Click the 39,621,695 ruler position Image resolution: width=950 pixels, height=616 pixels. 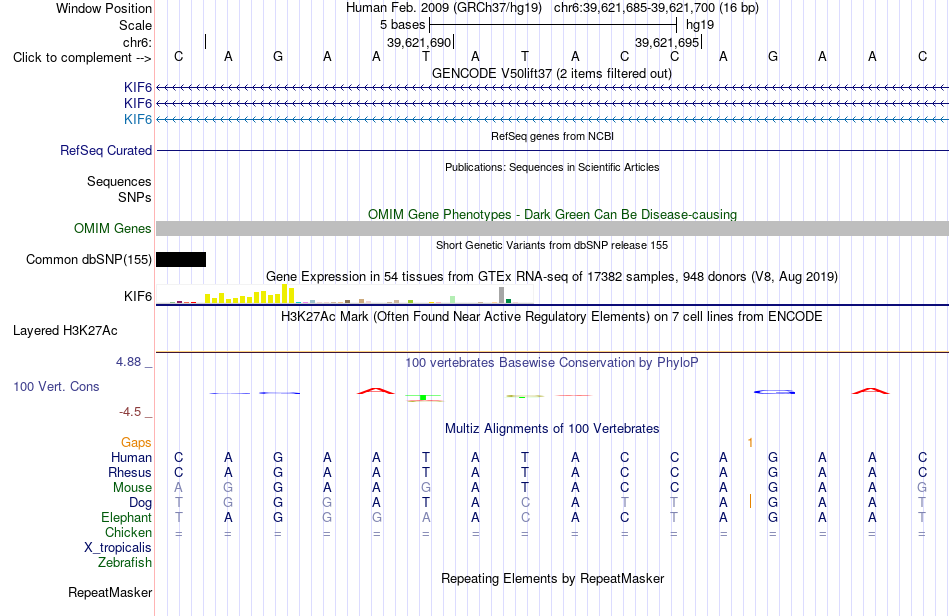(667, 42)
